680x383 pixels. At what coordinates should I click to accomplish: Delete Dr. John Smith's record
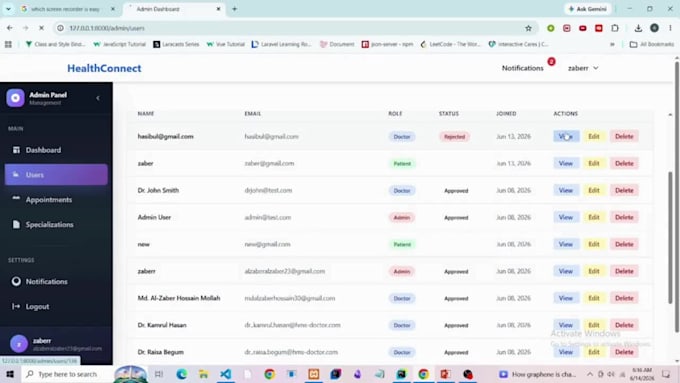(624, 190)
